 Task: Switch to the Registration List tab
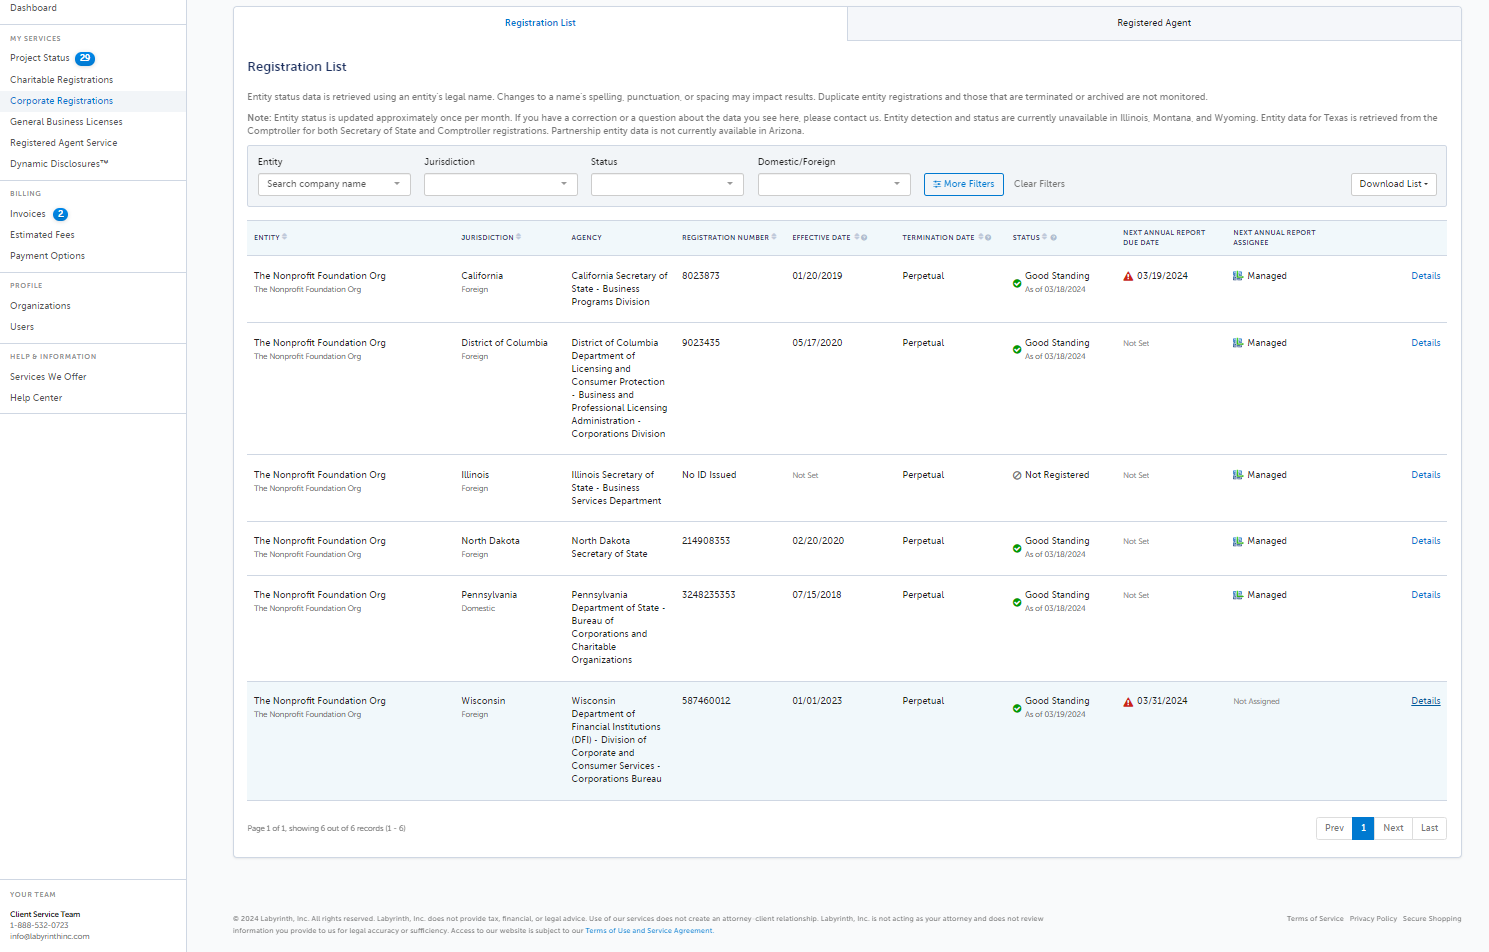[x=540, y=23]
